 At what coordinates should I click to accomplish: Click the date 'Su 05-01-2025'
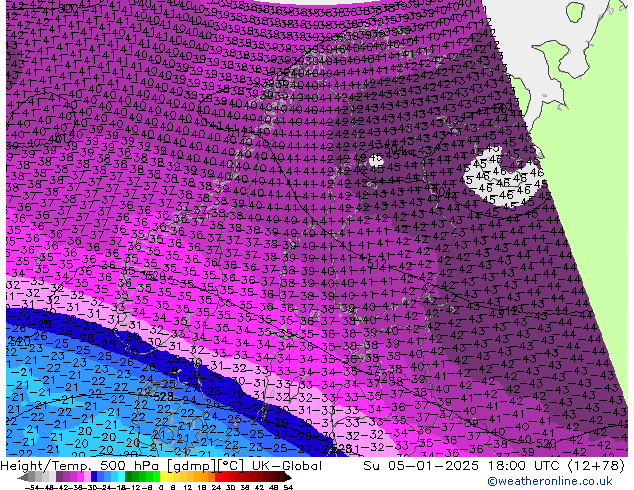[x=421, y=466]
